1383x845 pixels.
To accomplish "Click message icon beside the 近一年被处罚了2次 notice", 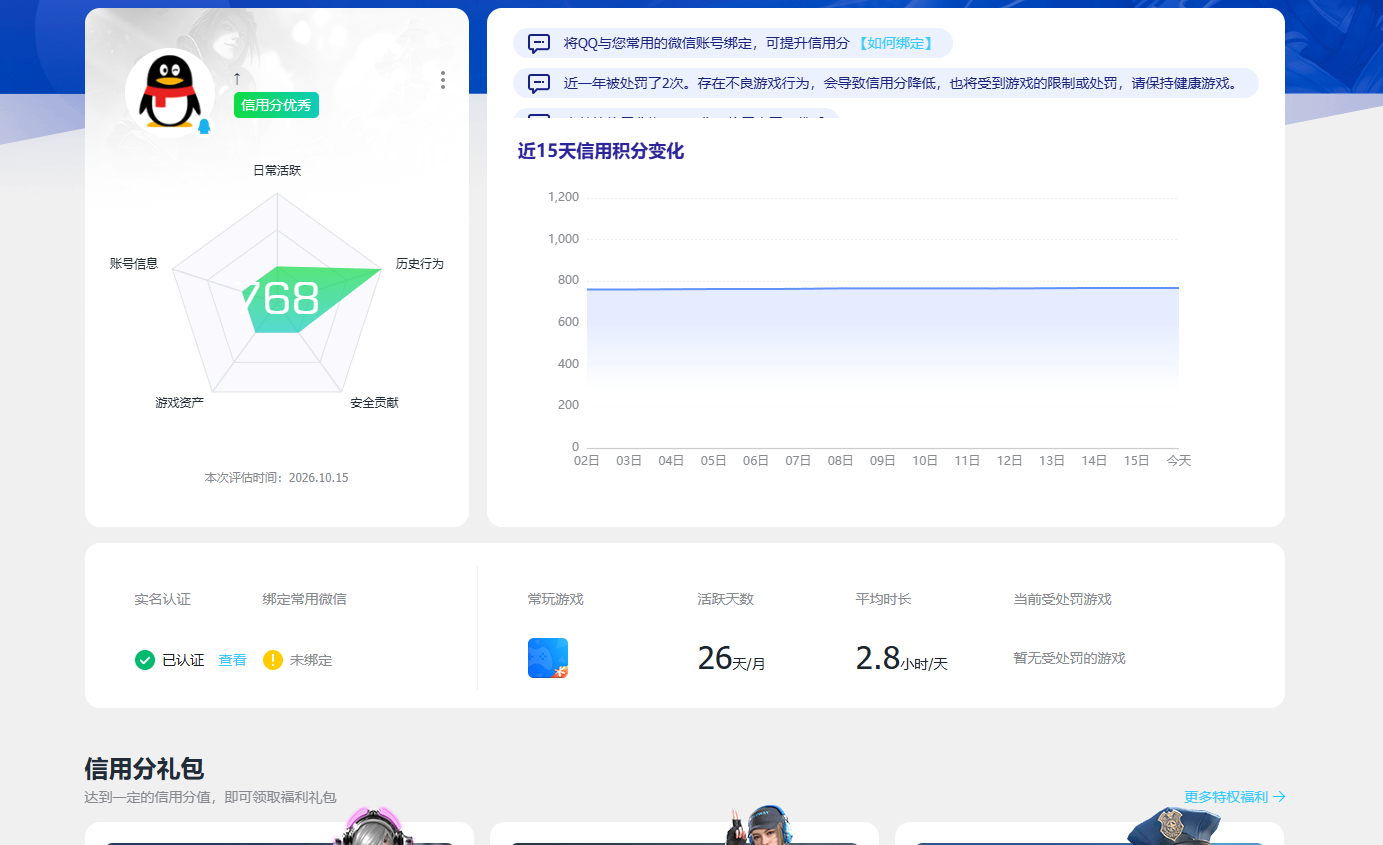I will 539,83.
